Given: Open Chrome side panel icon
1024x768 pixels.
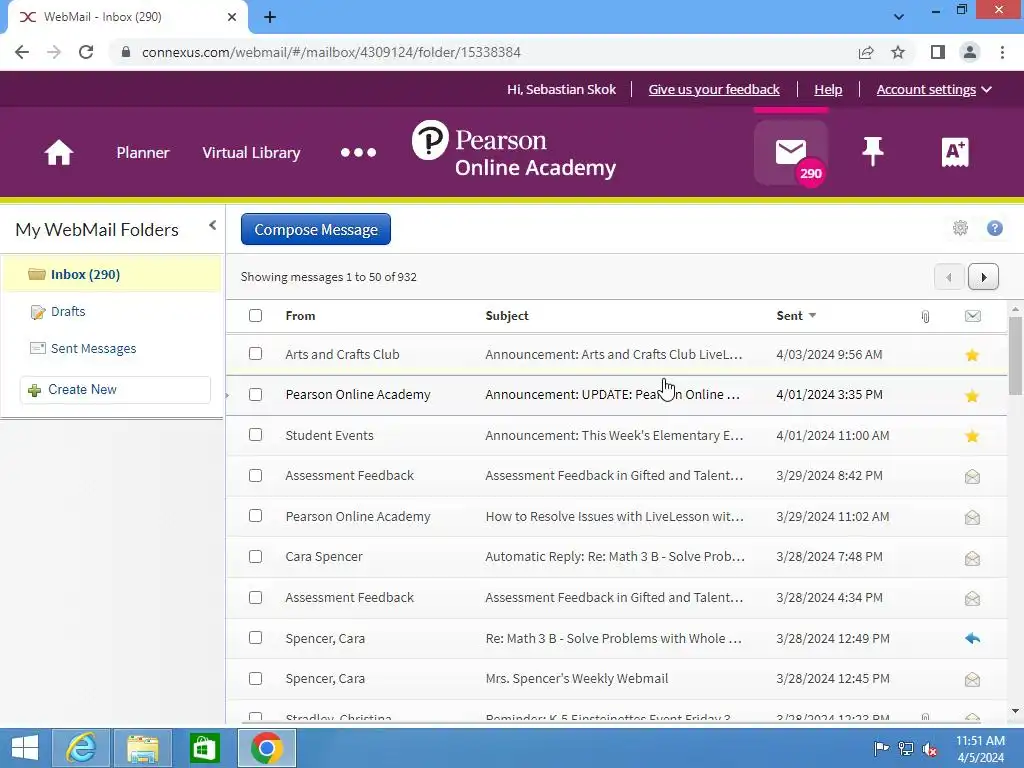Looking at the screenshot, I should (x=938, y=52).
